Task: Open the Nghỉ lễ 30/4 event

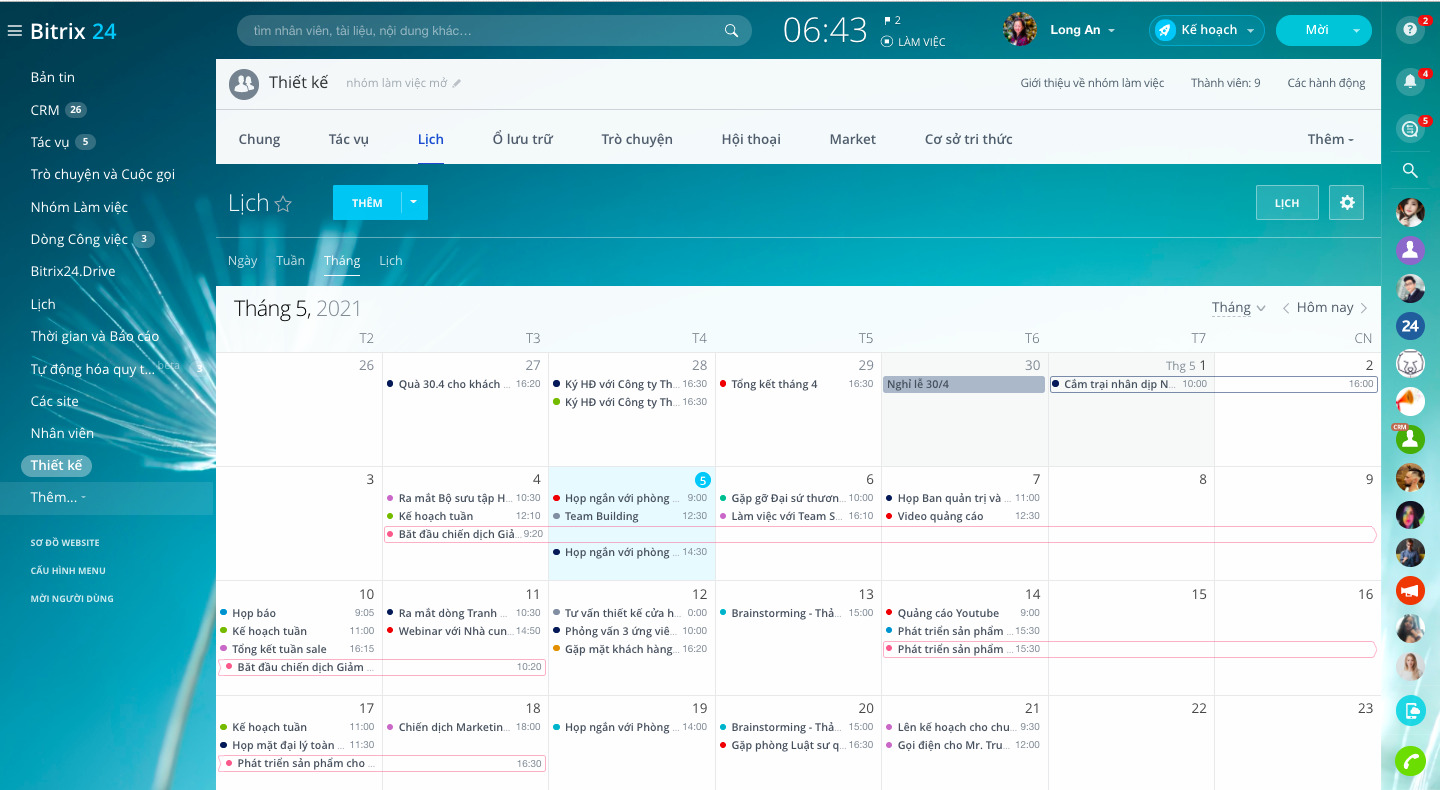Action: [963, 384]
